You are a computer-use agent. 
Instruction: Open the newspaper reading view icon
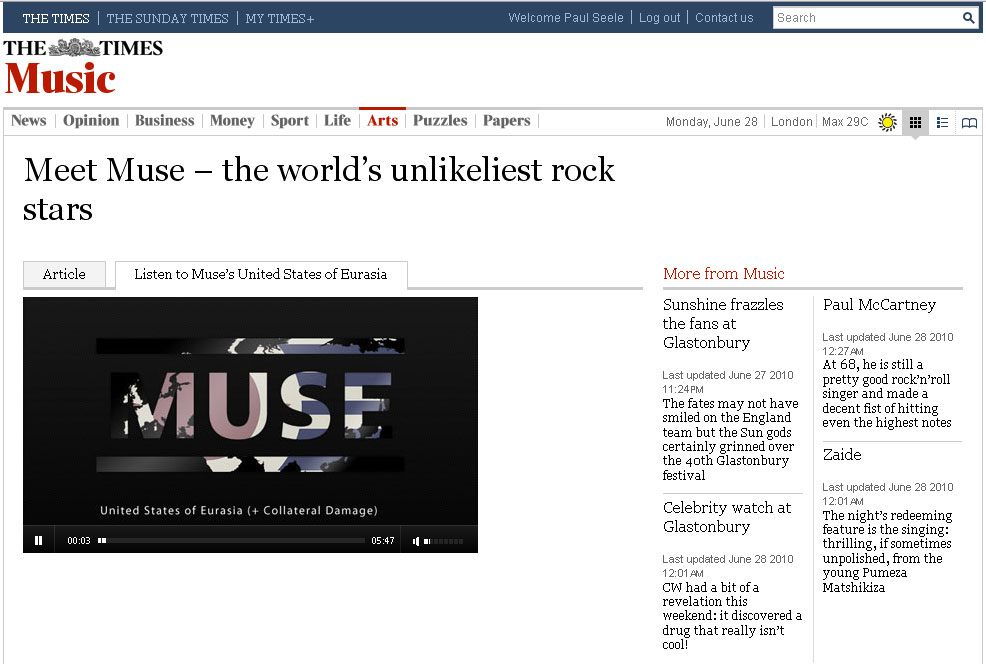[x=969, y=123]
